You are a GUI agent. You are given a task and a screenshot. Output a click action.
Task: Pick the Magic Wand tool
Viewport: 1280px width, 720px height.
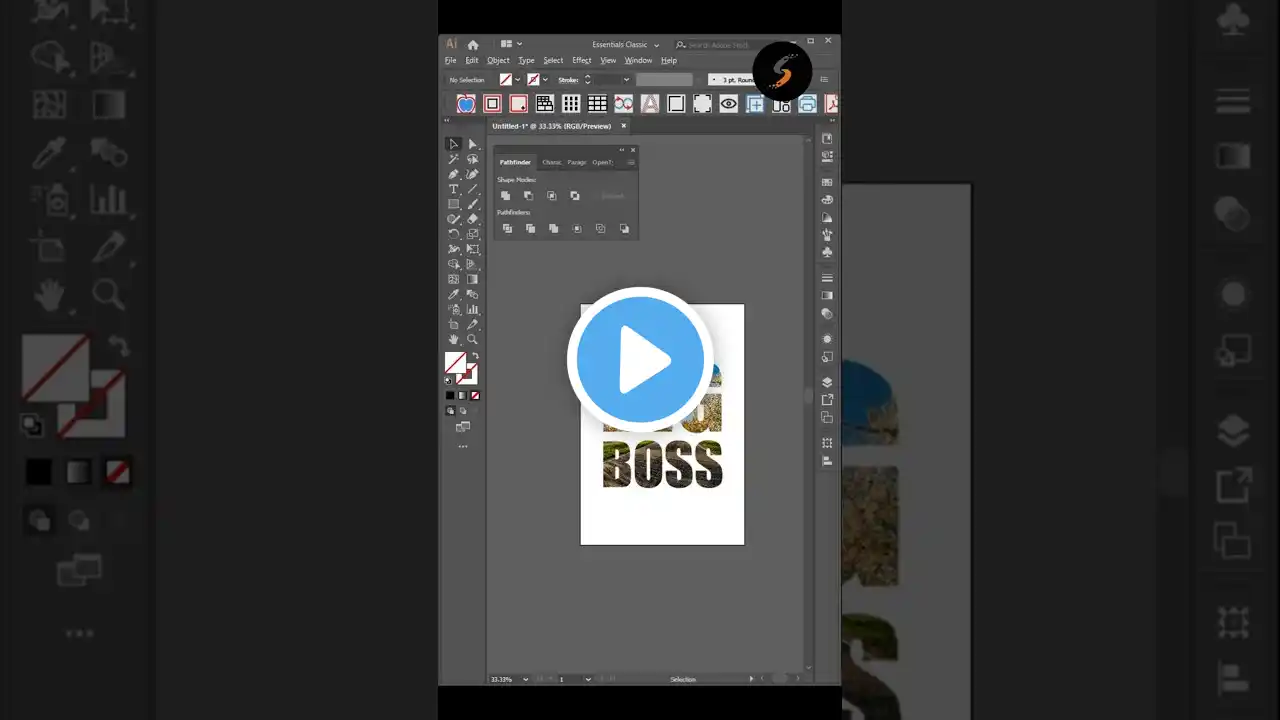[453, 159]
